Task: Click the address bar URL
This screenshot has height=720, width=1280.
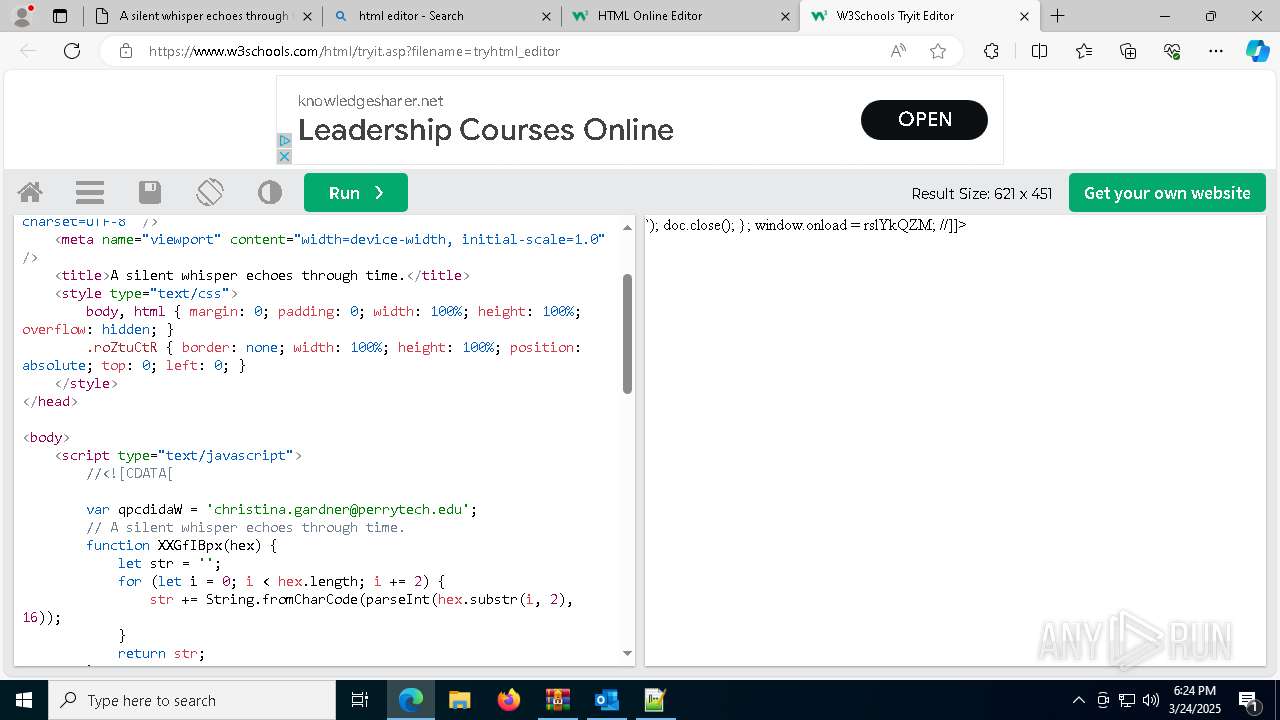Action: pyautogui.click(x=354, y=51)
